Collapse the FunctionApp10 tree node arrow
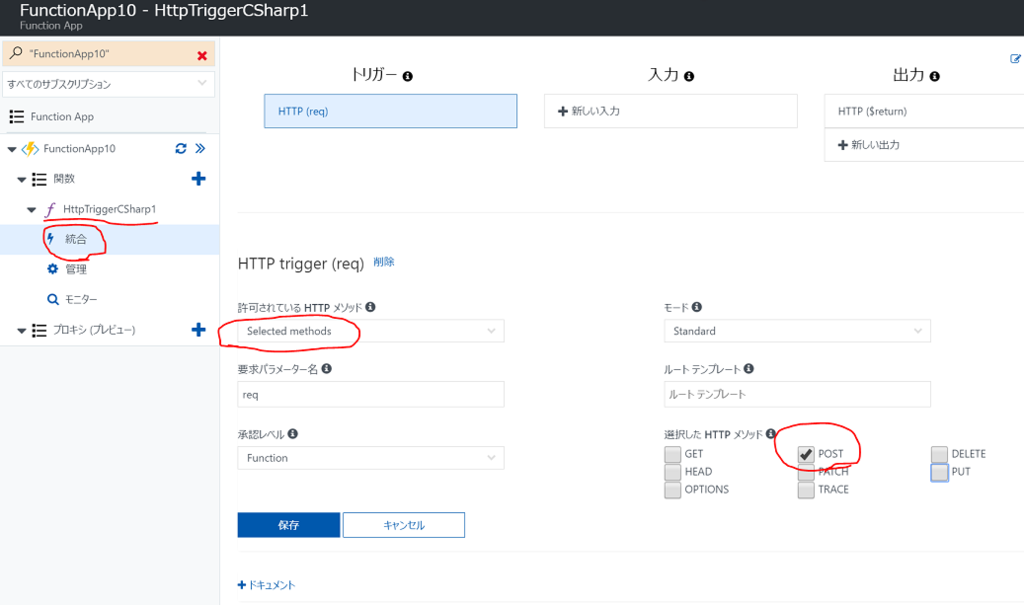 coord(12,149)
